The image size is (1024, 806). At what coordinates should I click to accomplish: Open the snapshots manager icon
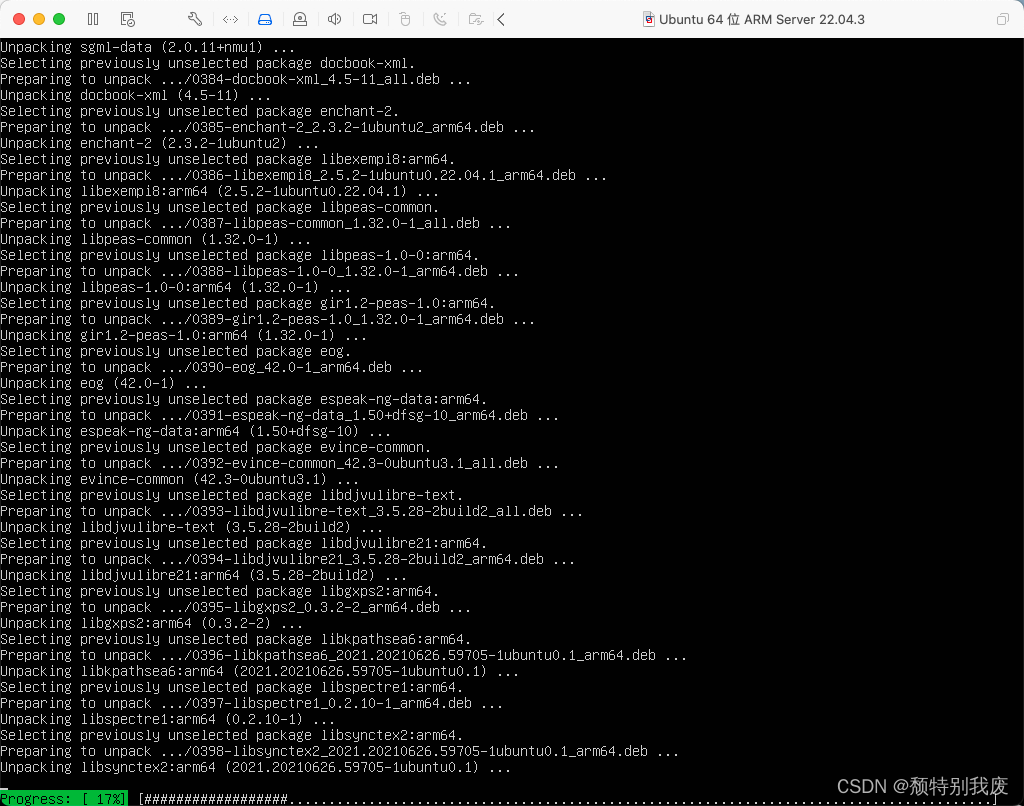tap(127, 20)
